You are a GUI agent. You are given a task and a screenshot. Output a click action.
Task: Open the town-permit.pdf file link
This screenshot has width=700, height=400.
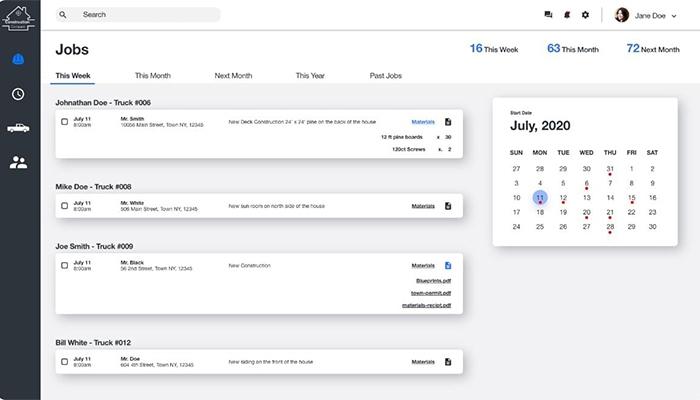click(431, 293)
